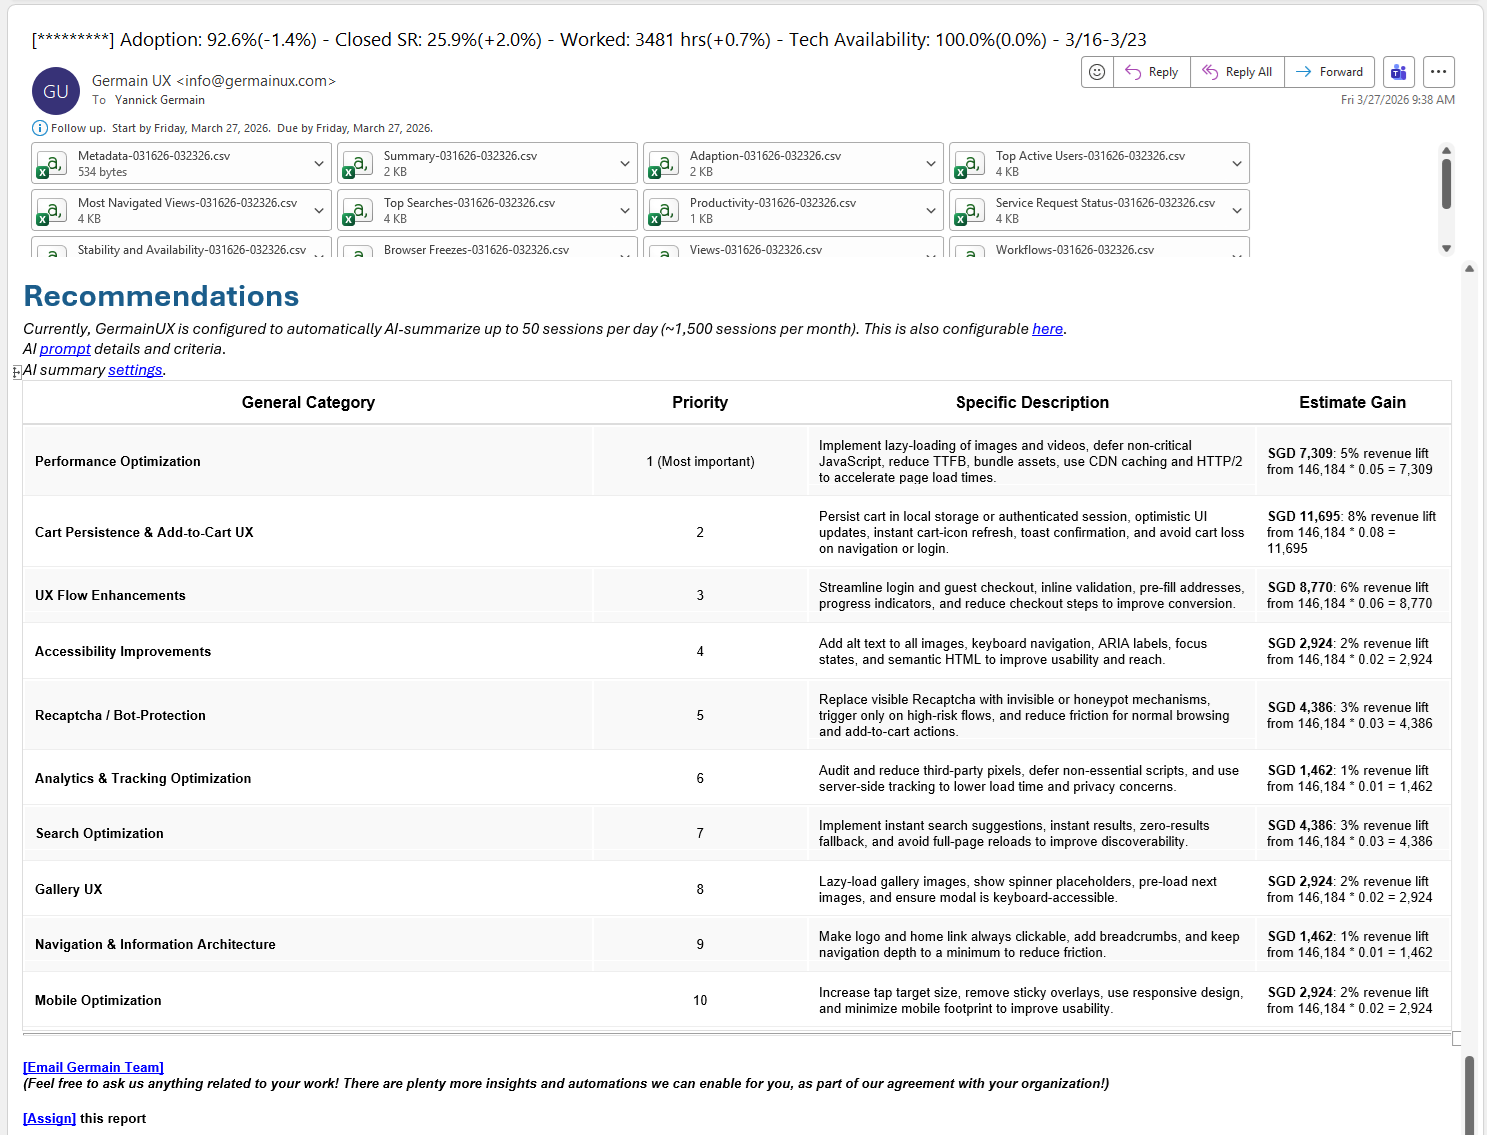Open dropdown for Adaption CSV attachment
Screen dimensions: 1487x1135
(931, 164)
